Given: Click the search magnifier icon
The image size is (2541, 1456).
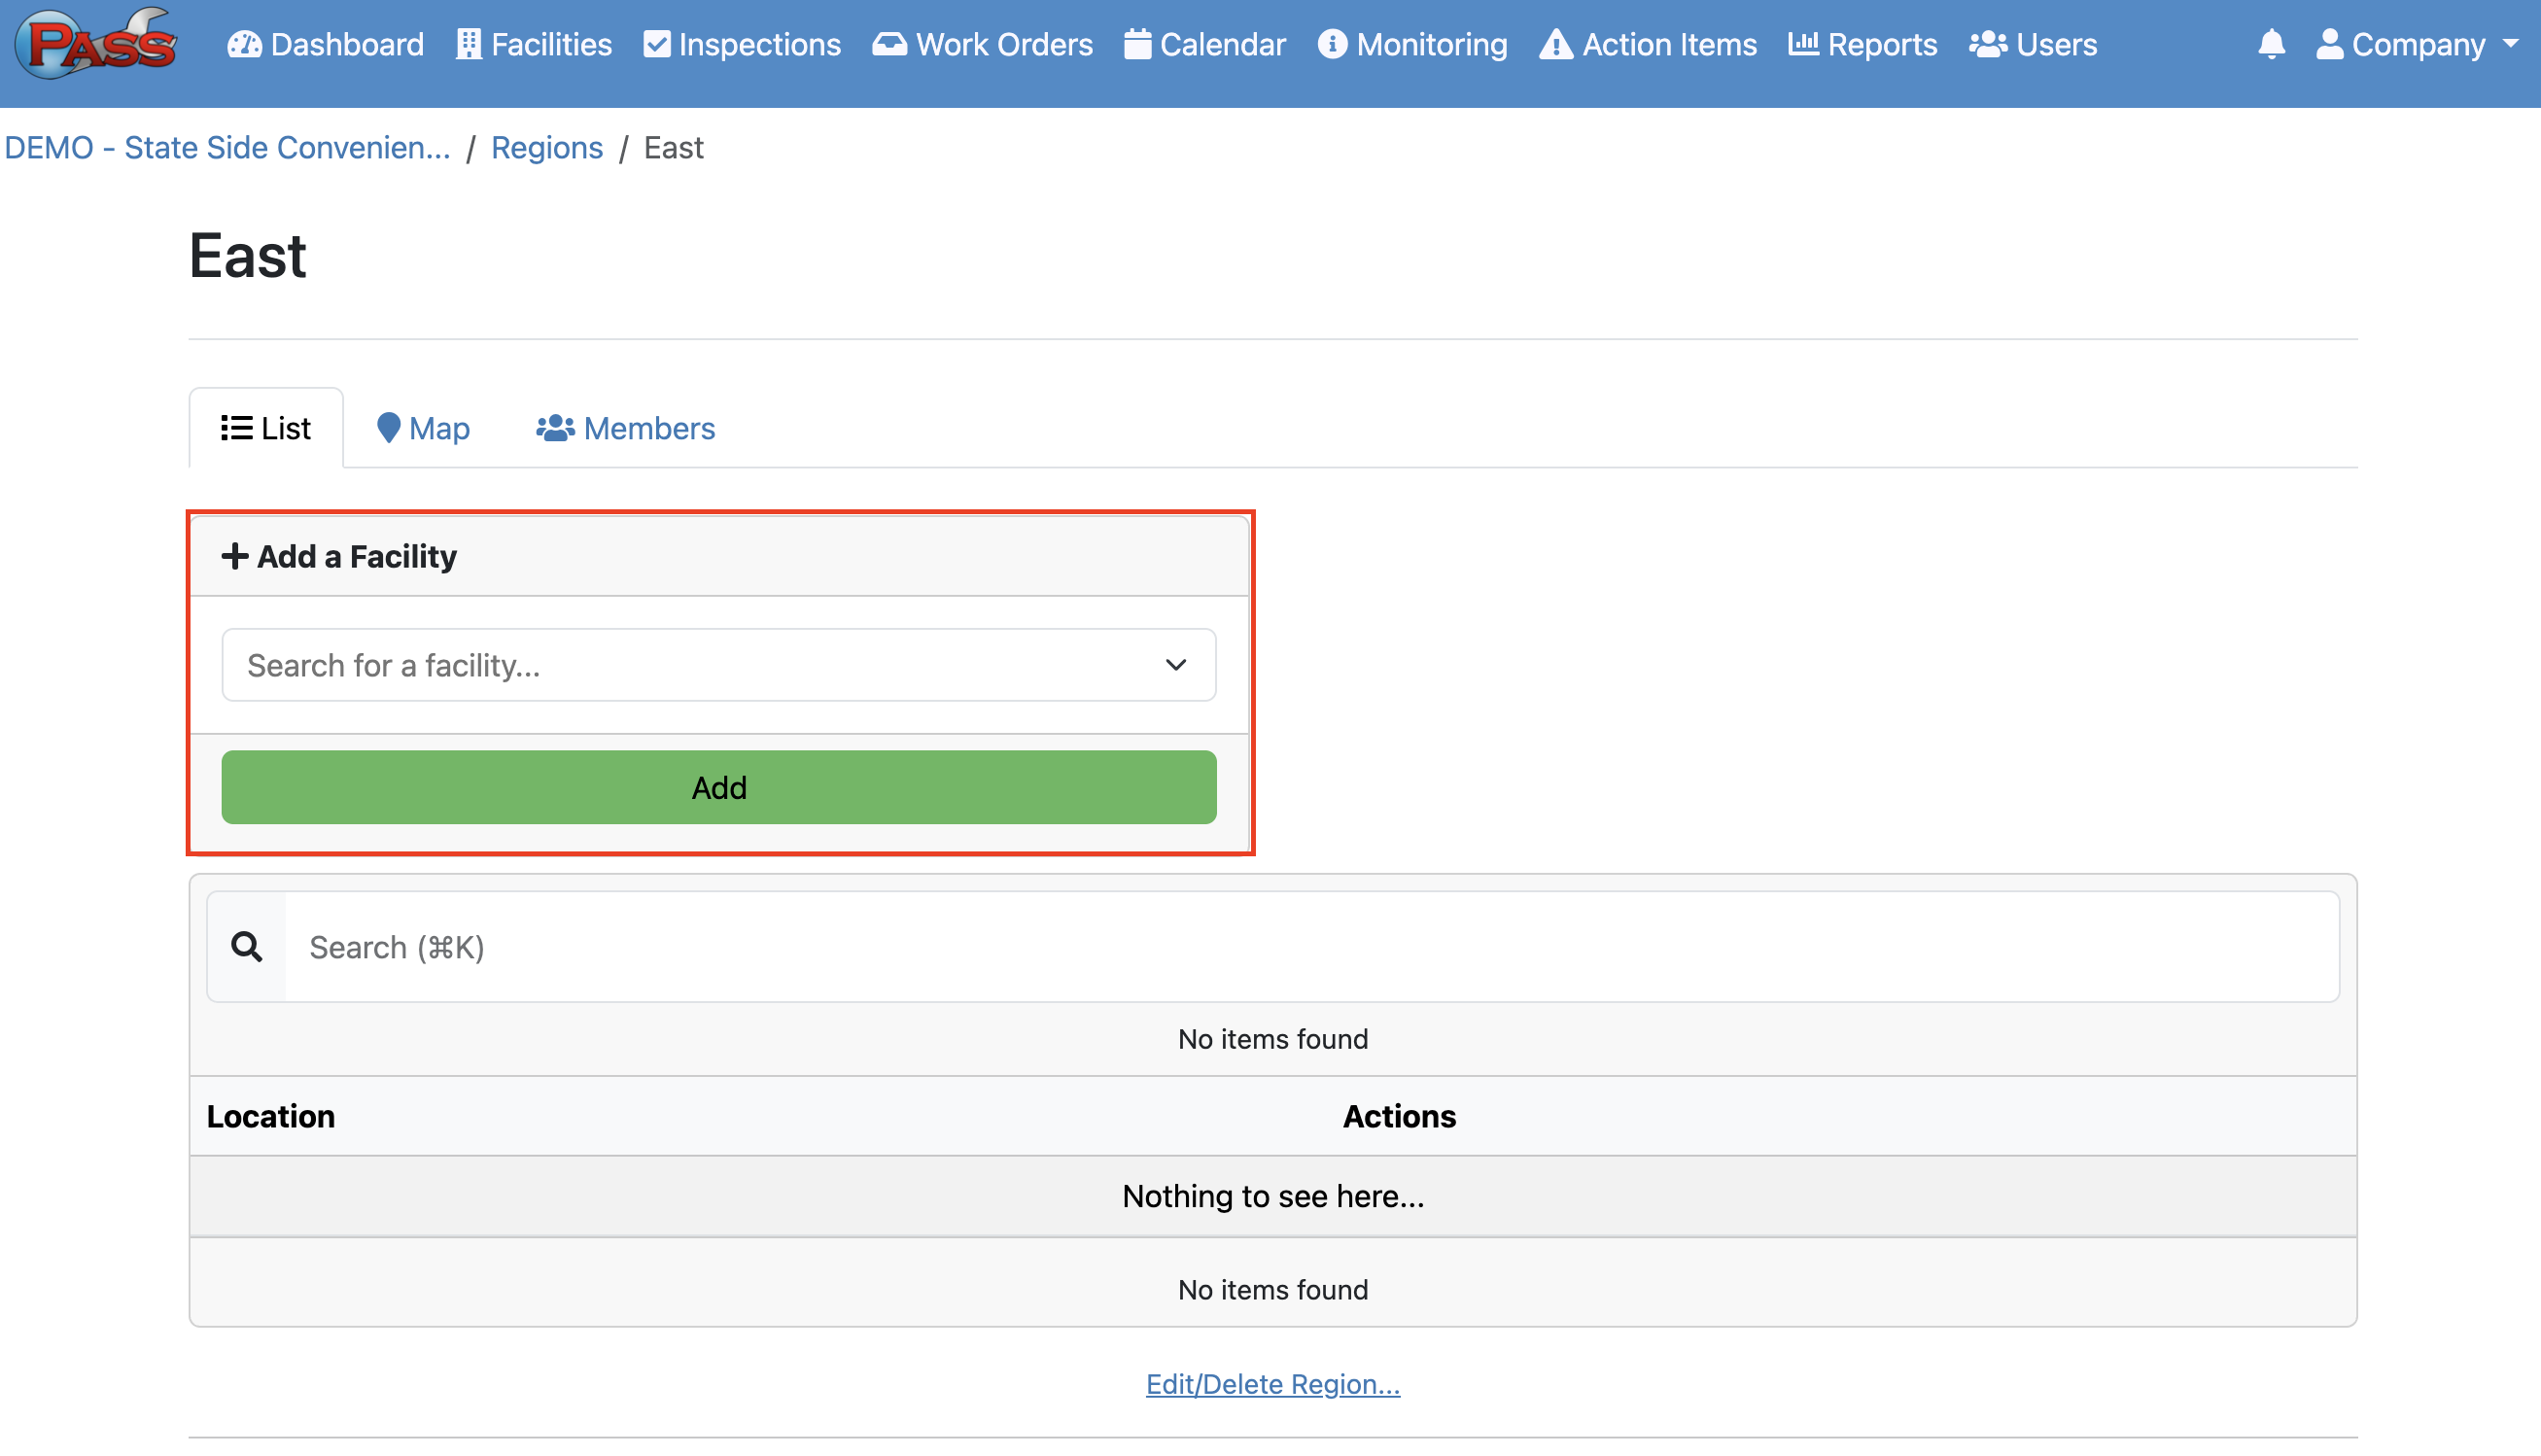Looking at the screenshot, I should [x=247, y=946].
